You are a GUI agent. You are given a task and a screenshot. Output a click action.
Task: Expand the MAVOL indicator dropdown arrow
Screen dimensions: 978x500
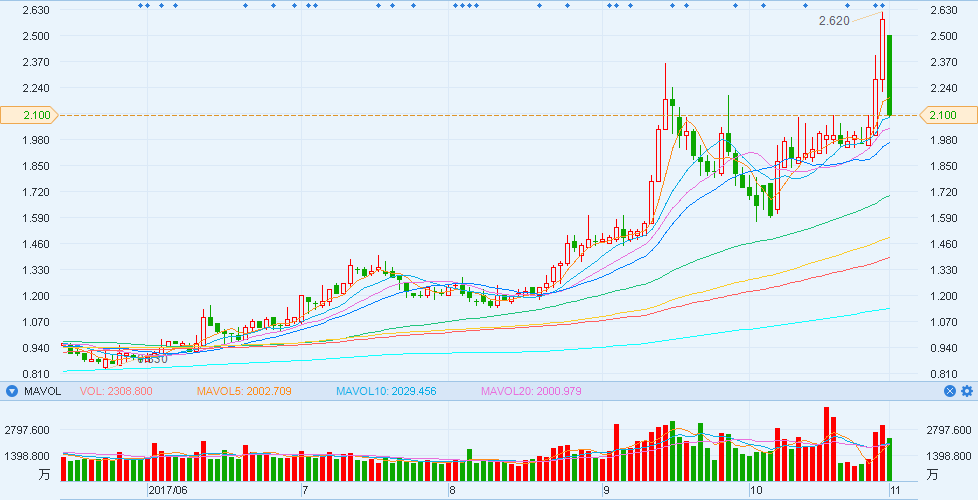(12, 392)
